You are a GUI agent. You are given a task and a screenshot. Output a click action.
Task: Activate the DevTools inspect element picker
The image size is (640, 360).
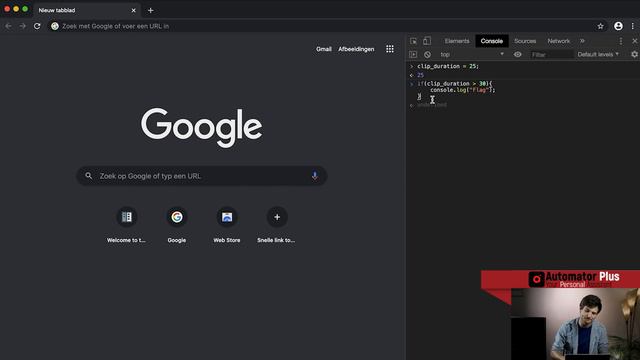[413, 41]
